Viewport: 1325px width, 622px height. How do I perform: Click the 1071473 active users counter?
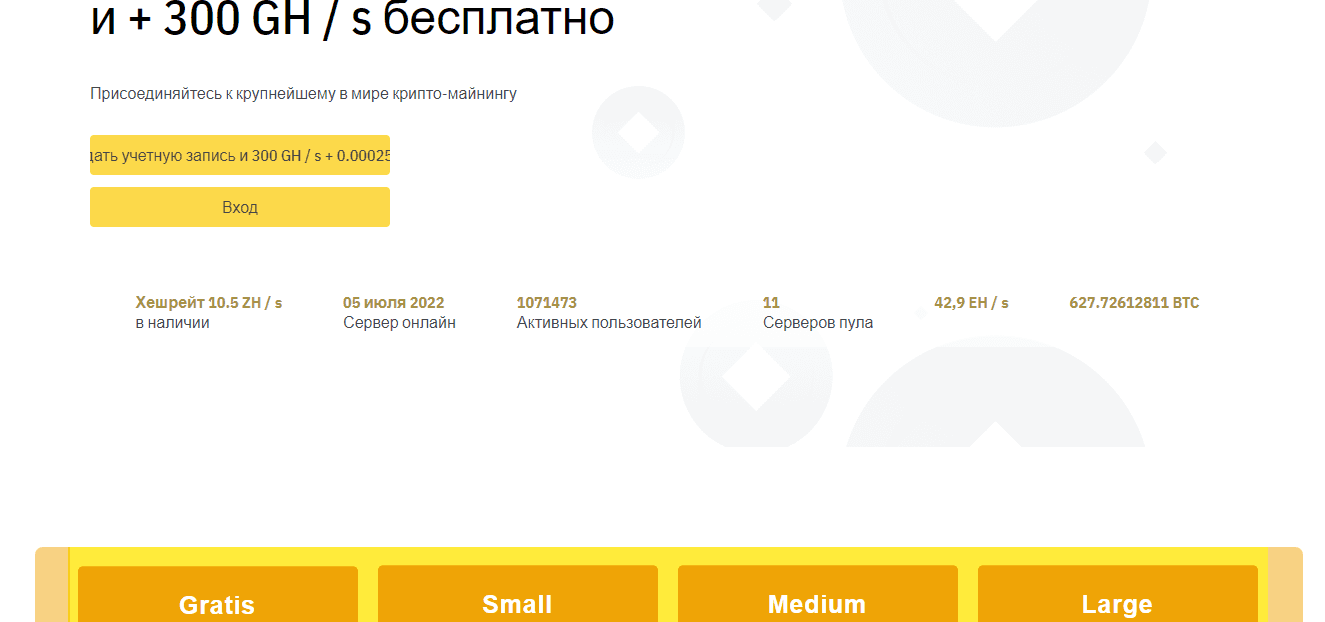point(609,310)
